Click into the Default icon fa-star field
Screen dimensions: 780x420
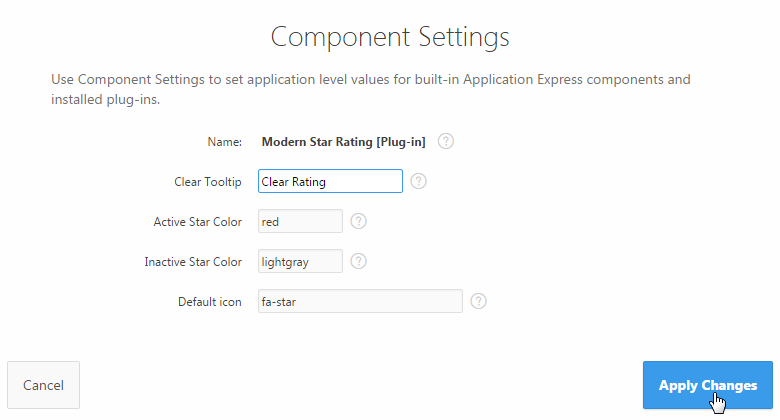point(360,301)
